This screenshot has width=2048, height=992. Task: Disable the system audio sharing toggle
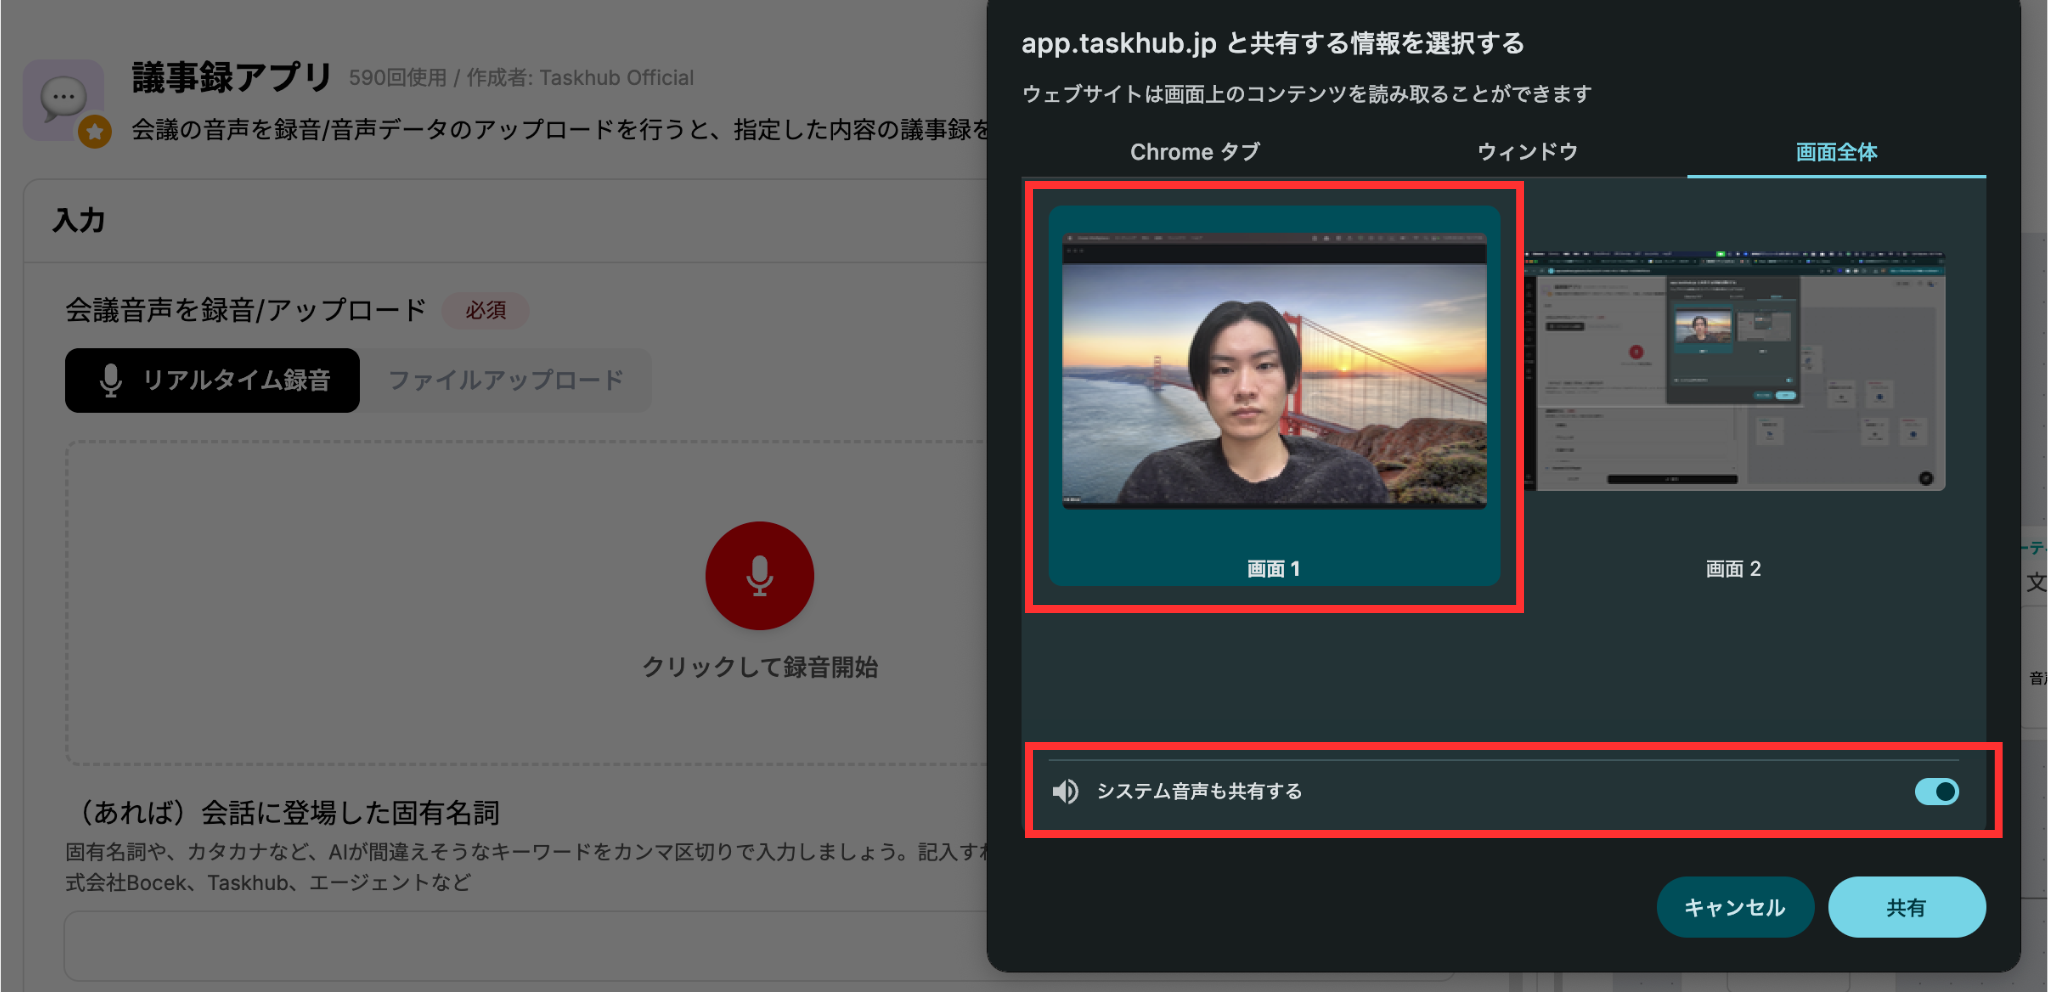coord(1936,792)
